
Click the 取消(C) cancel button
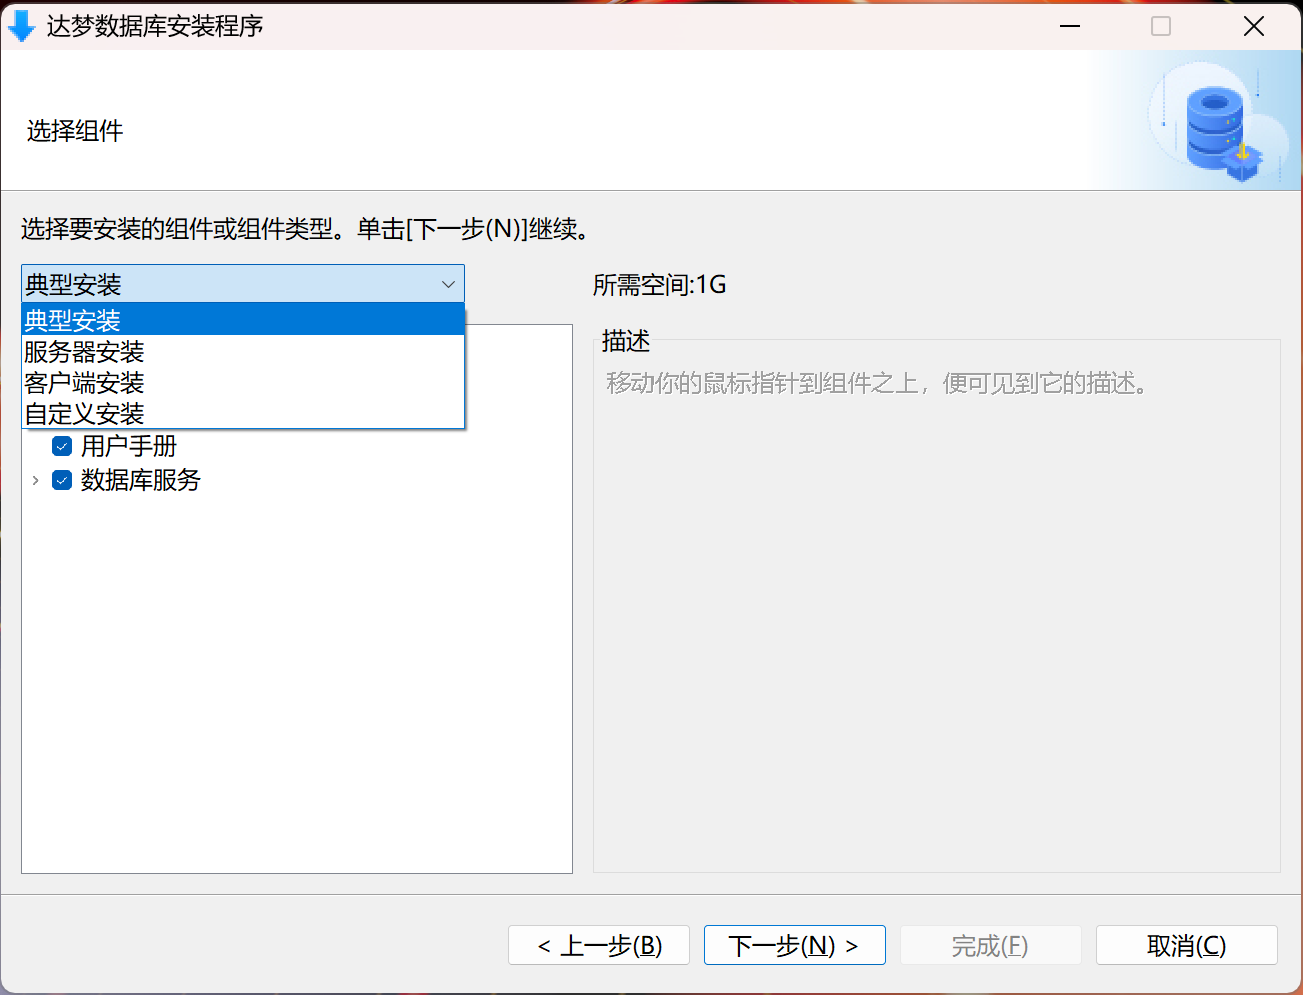coord(1187,945)
